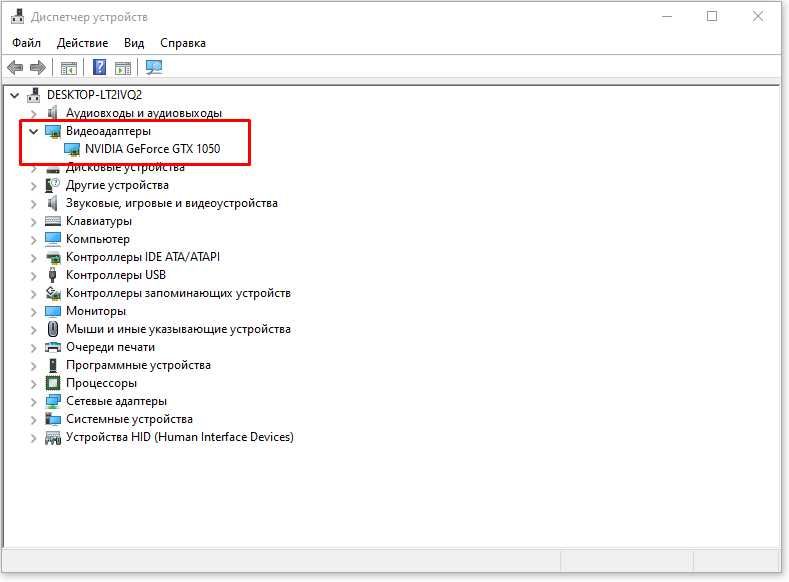The width and height of the screenshot is (789, 582).
Task: Click the Device Manager title bar icon
Action: point(18,17)
